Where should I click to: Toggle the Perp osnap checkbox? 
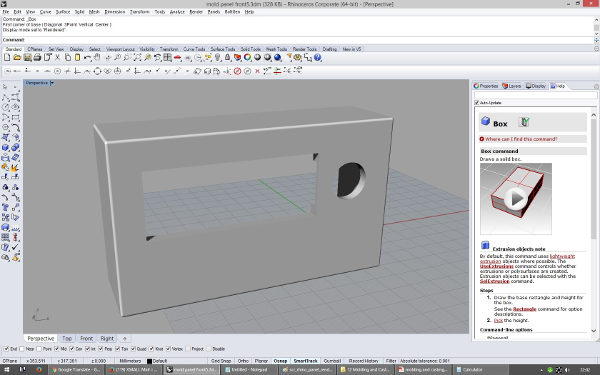click(101, 349)
